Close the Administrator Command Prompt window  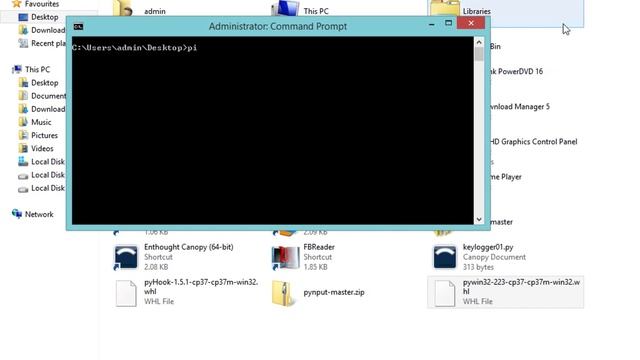[471, 23]
